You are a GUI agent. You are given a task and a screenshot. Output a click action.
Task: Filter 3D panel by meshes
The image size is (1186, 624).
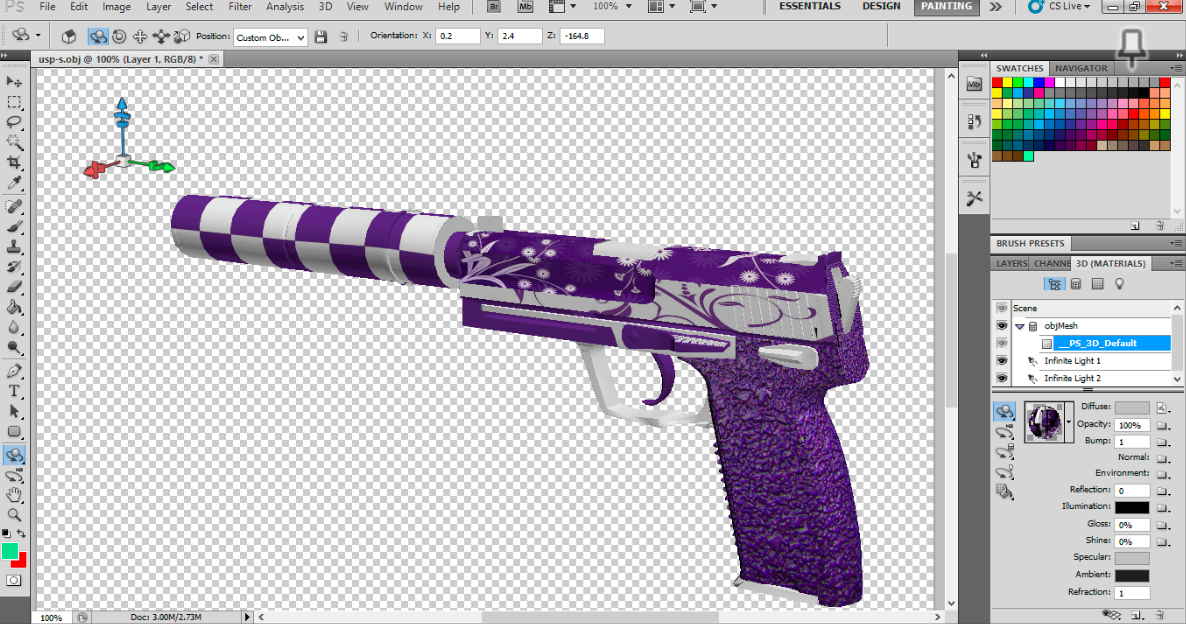1076,284
